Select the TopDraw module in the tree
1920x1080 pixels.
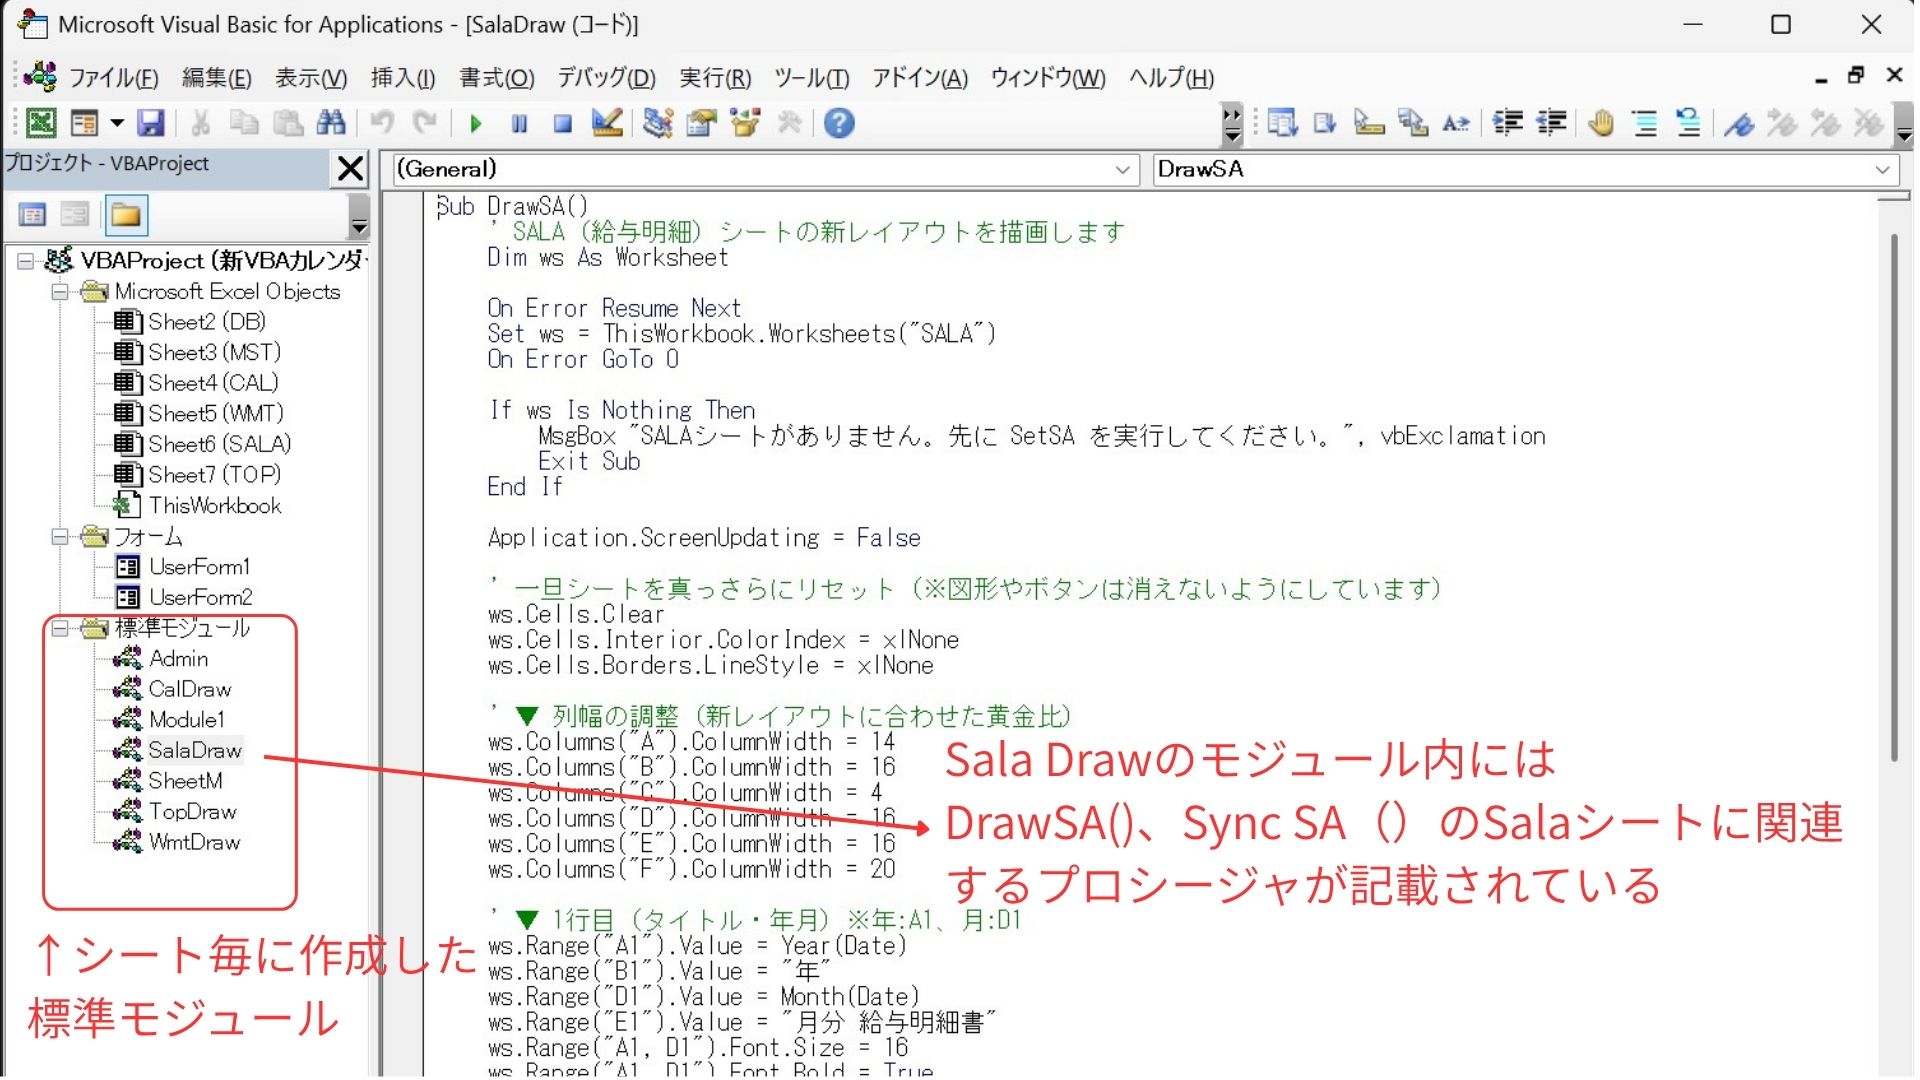point(192,812)
